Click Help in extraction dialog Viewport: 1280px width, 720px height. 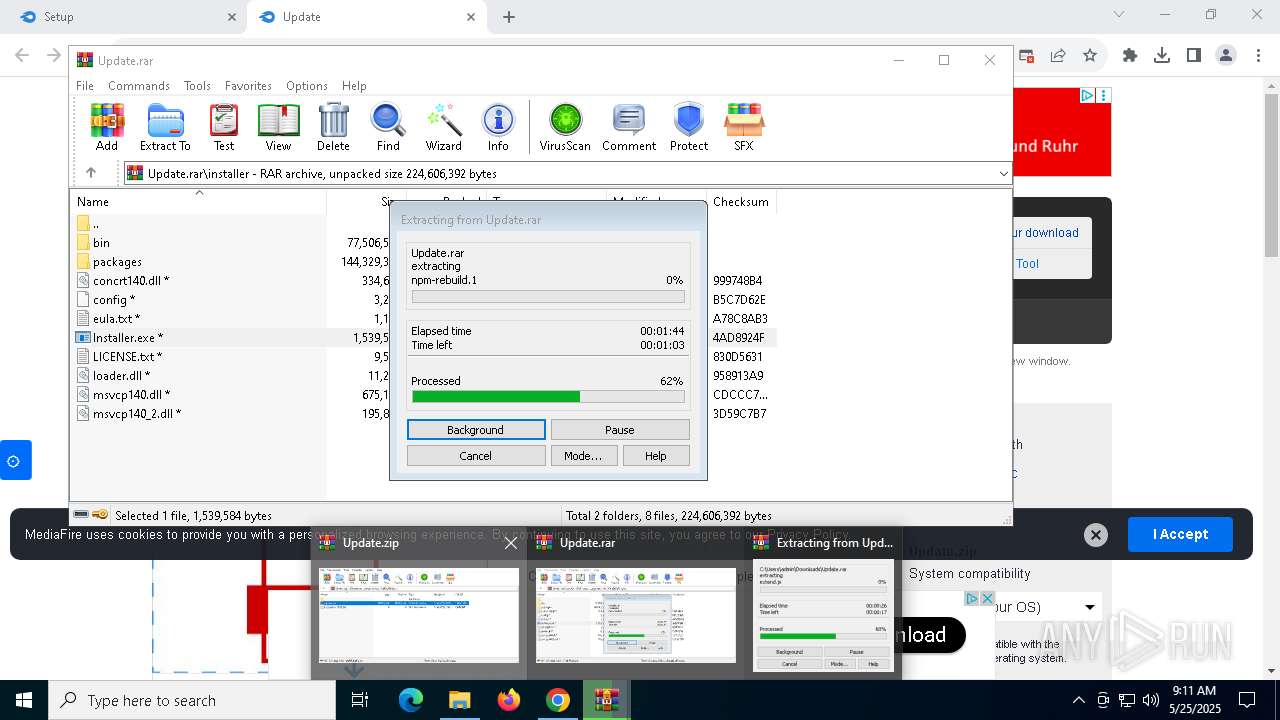[656, 456]
